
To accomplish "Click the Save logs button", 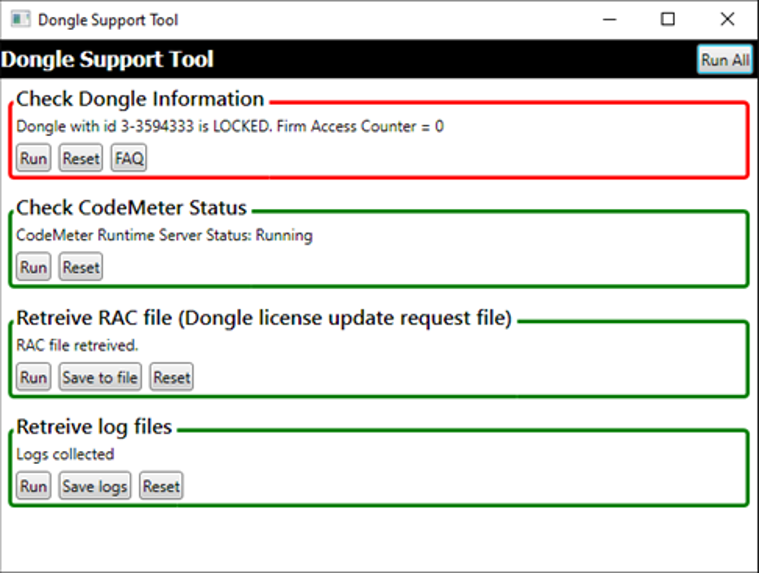I will coord(95,486).
